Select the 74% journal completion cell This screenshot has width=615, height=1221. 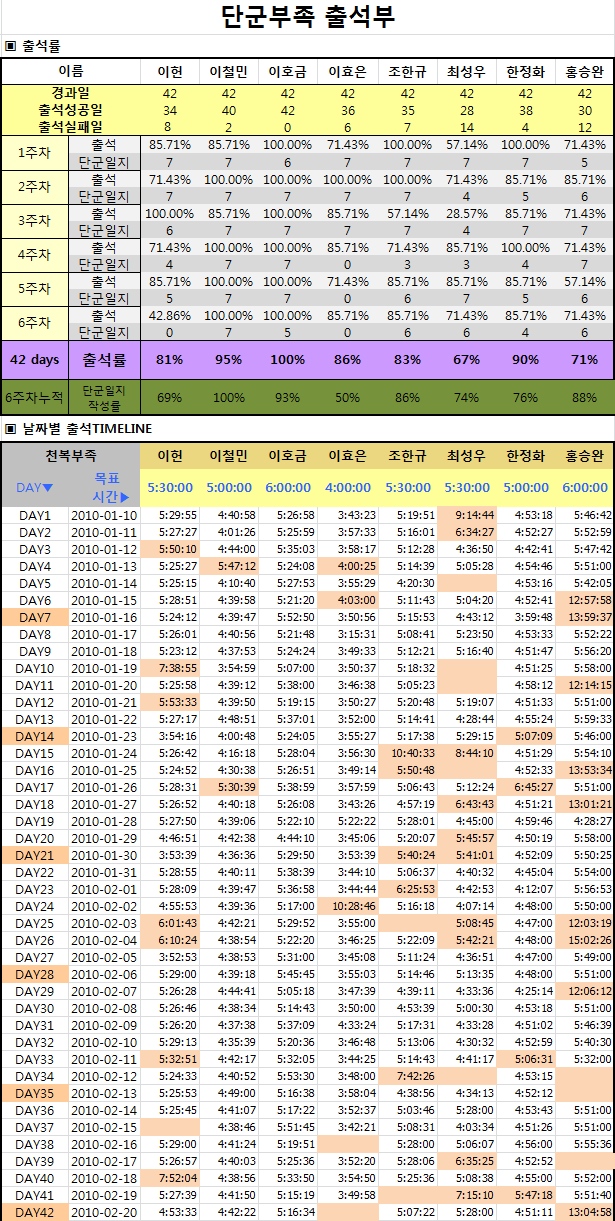[x=466, y=397]
